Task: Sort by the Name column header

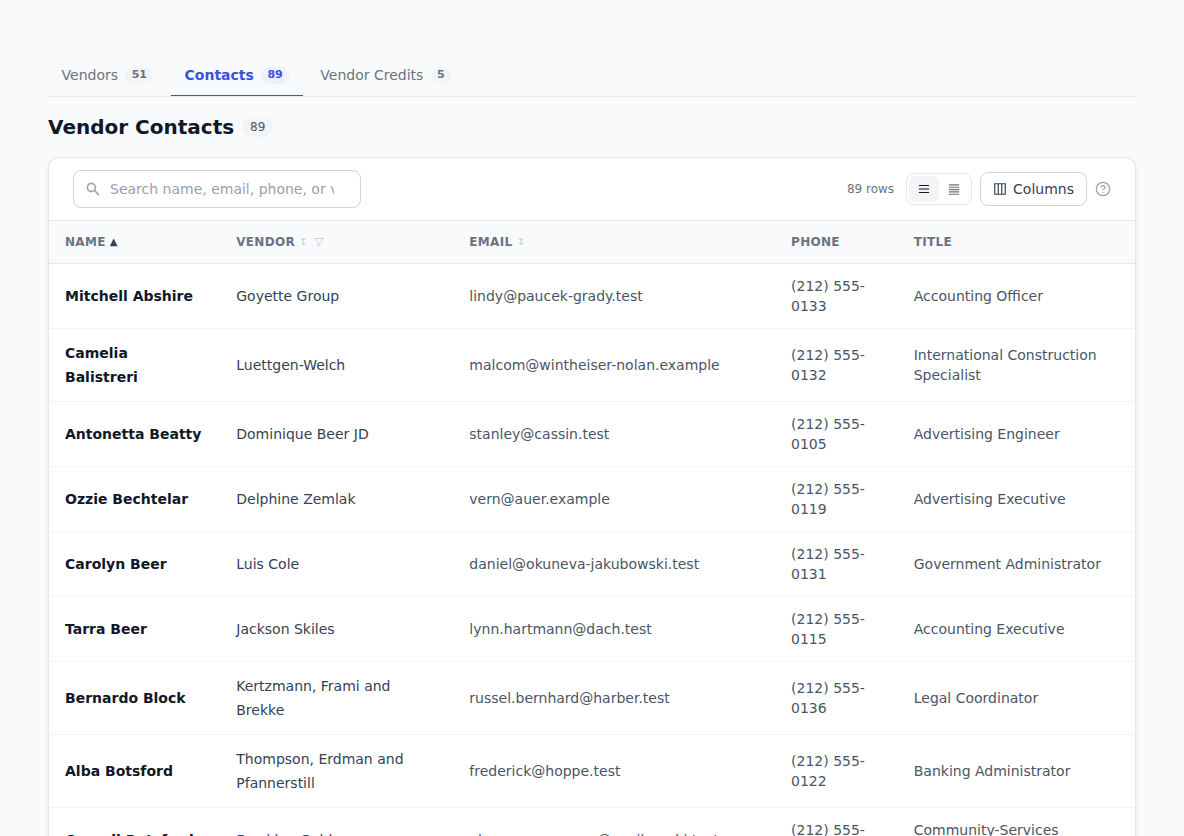Action: (91, 242)
